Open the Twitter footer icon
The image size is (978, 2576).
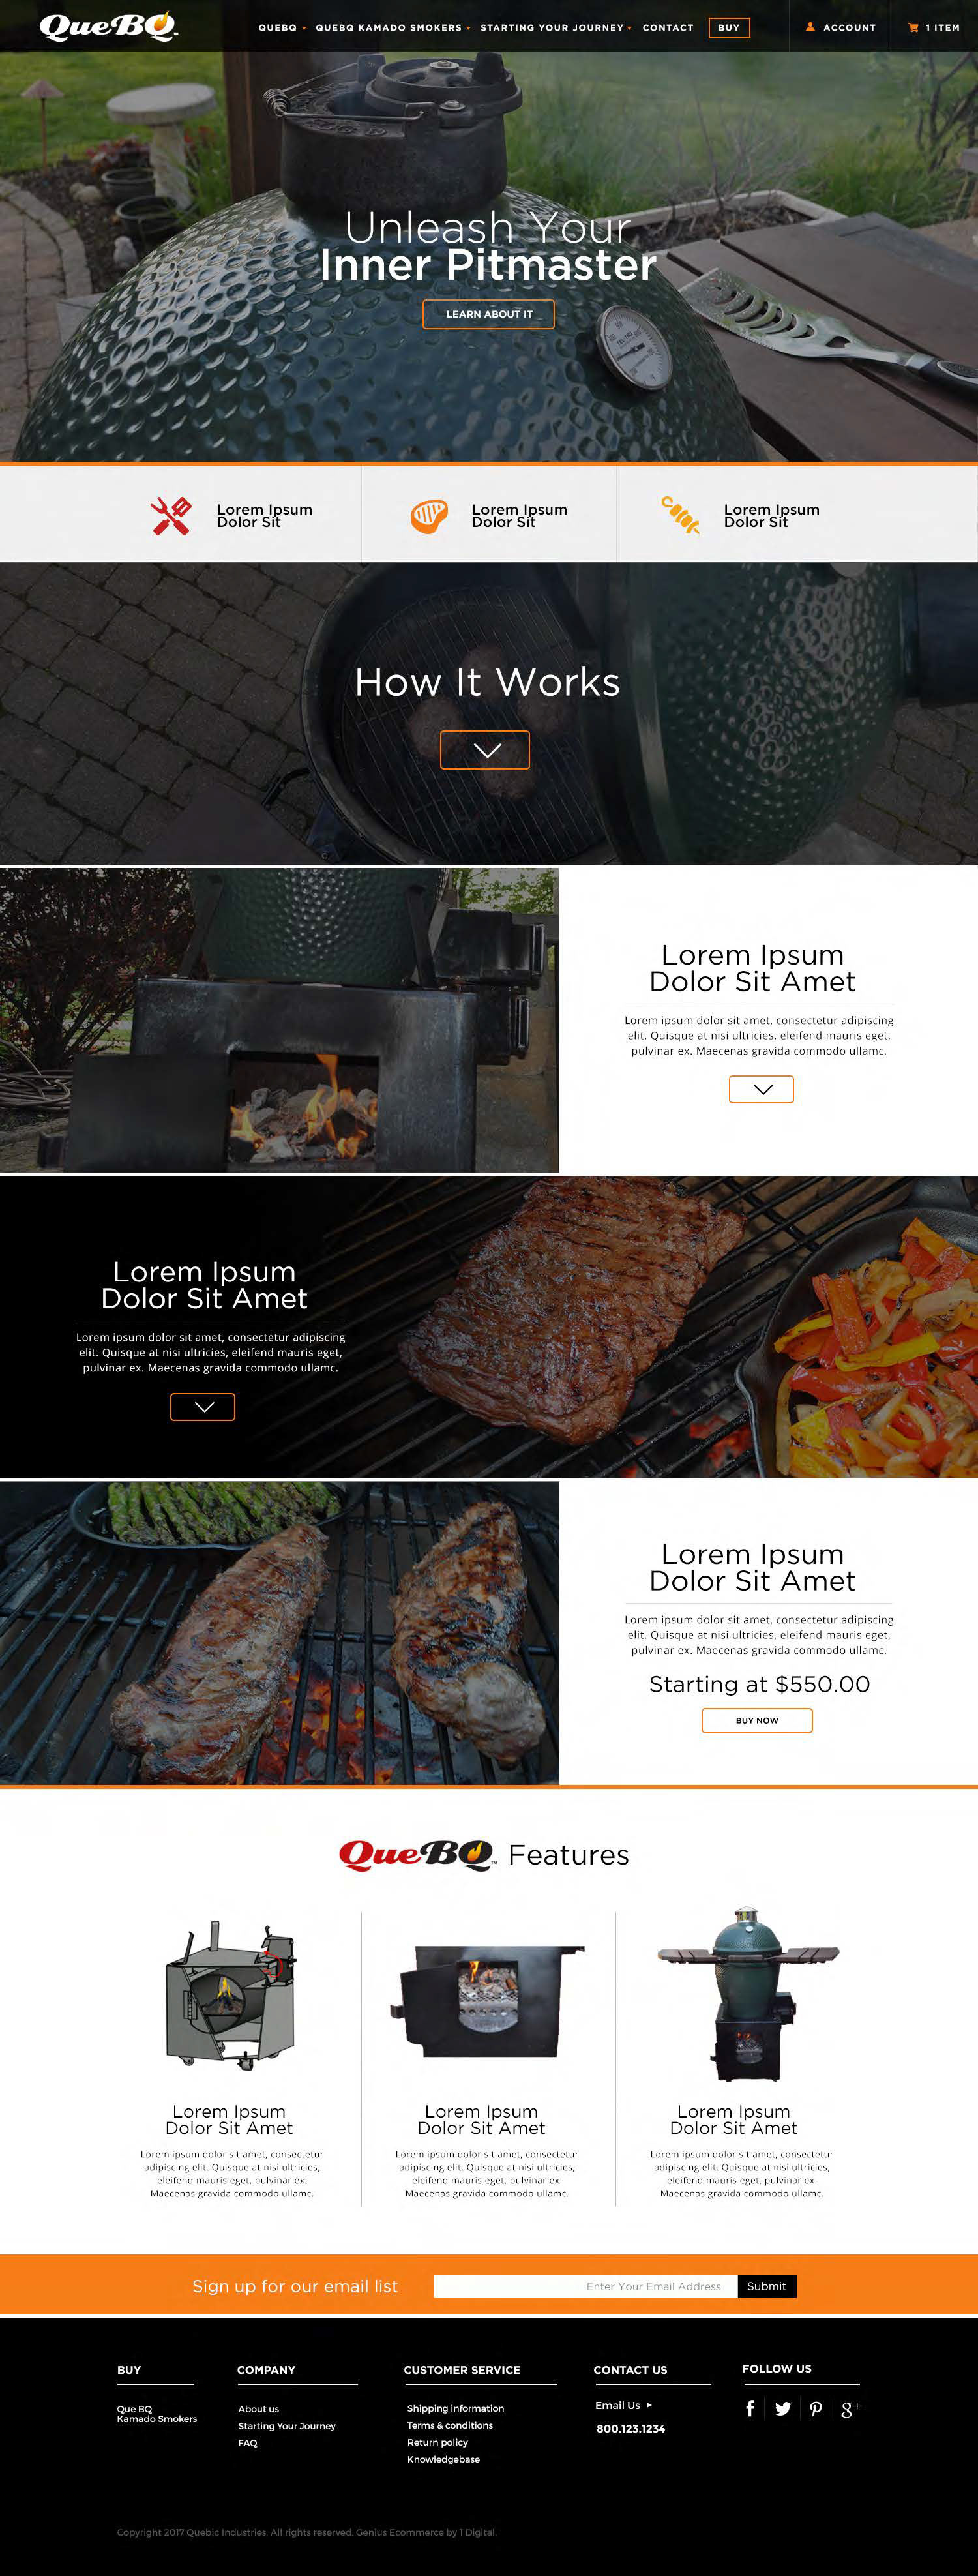pos(783,2408)
